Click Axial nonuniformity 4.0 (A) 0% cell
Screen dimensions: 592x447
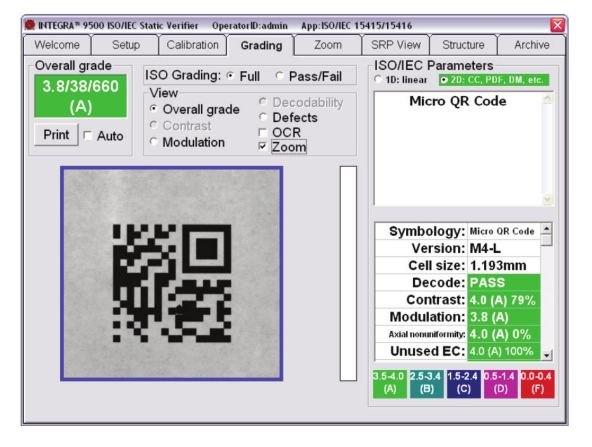tap(504, 334)
